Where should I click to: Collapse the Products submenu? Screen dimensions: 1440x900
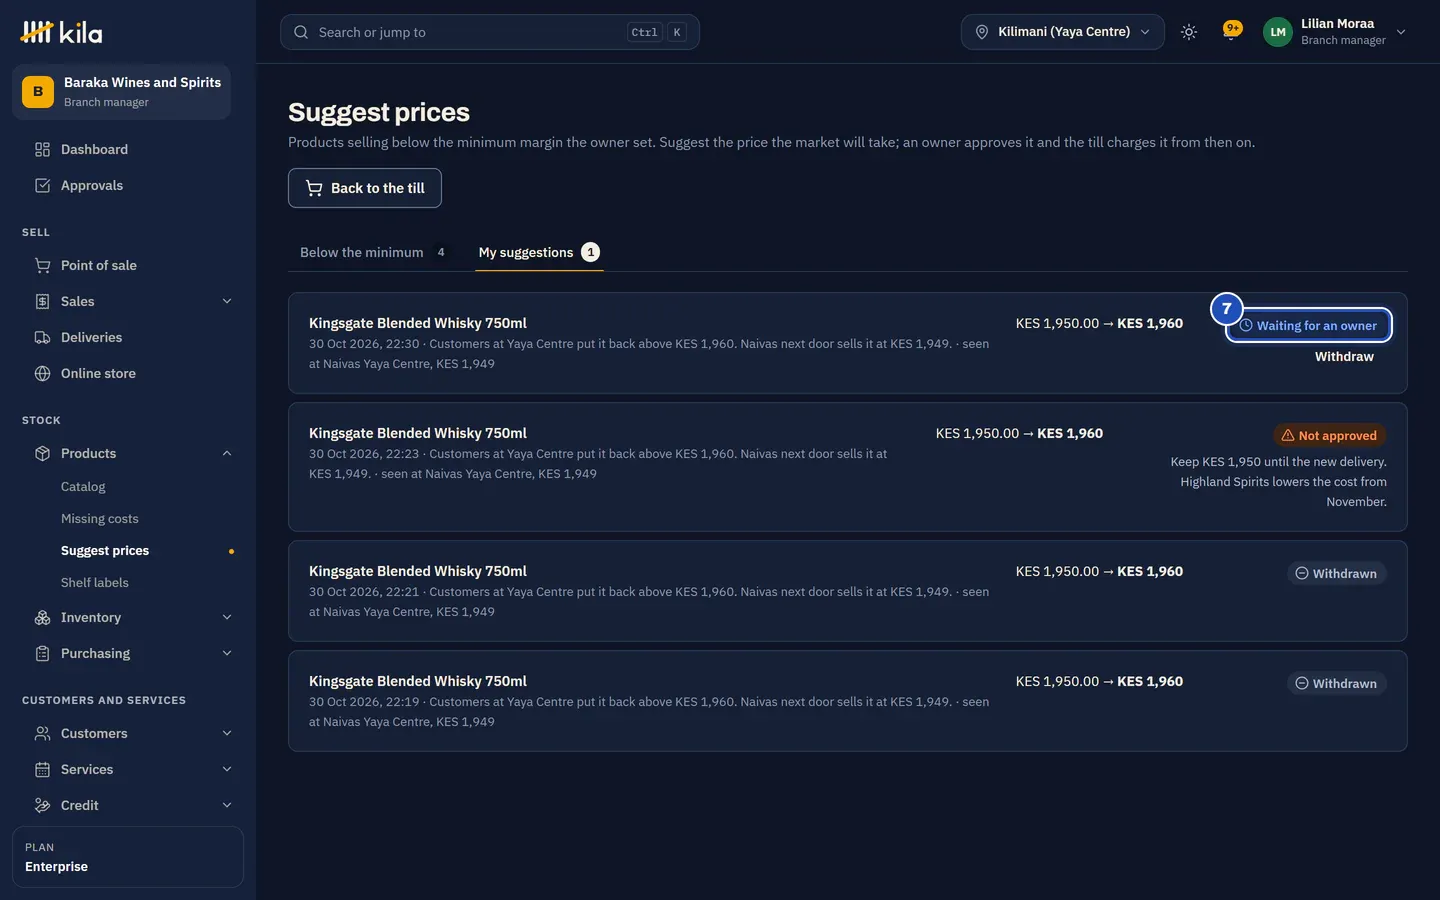point(227,454)
